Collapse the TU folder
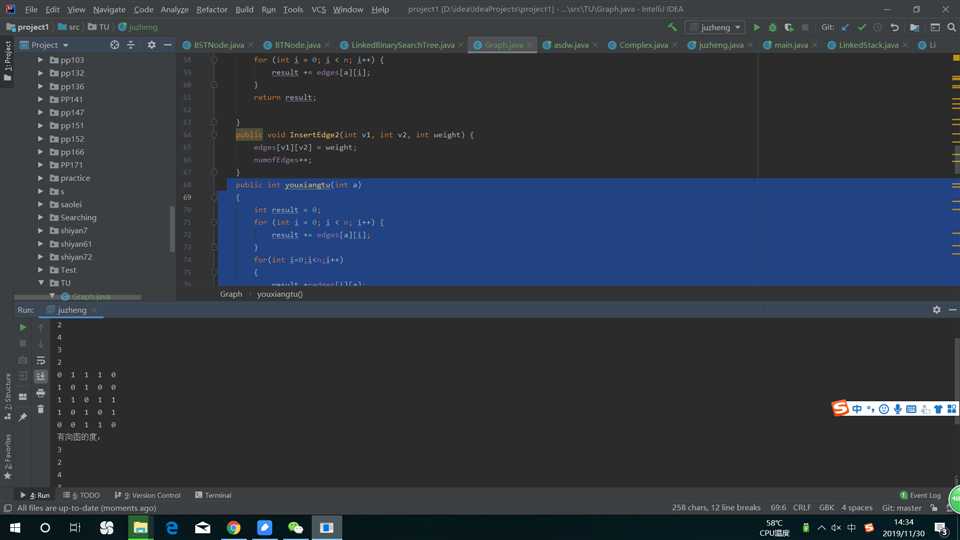Screen dimensions: 960x540 (40, 283)
